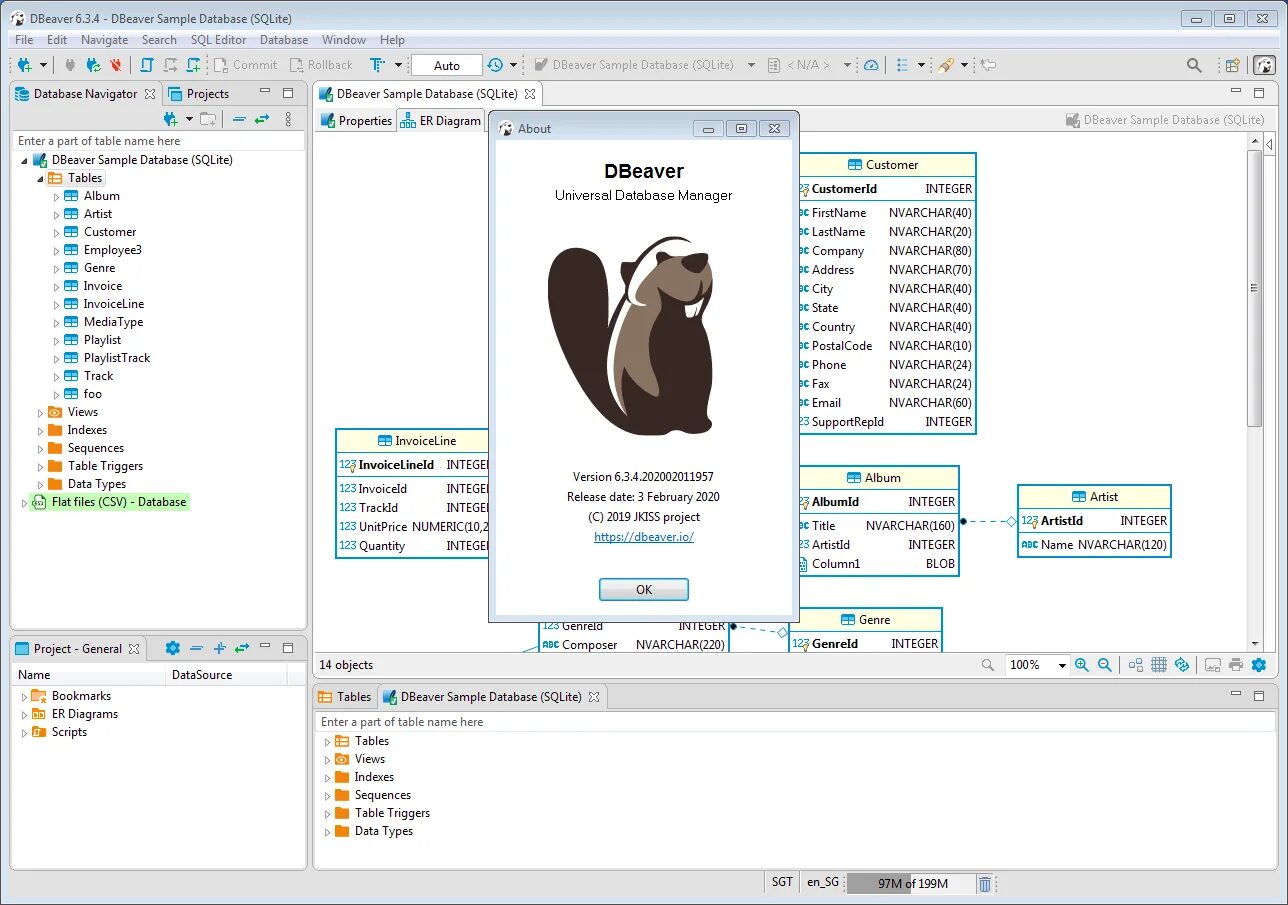
Task: Select the ER Diagram tab
Action: (x=441, y=120)
